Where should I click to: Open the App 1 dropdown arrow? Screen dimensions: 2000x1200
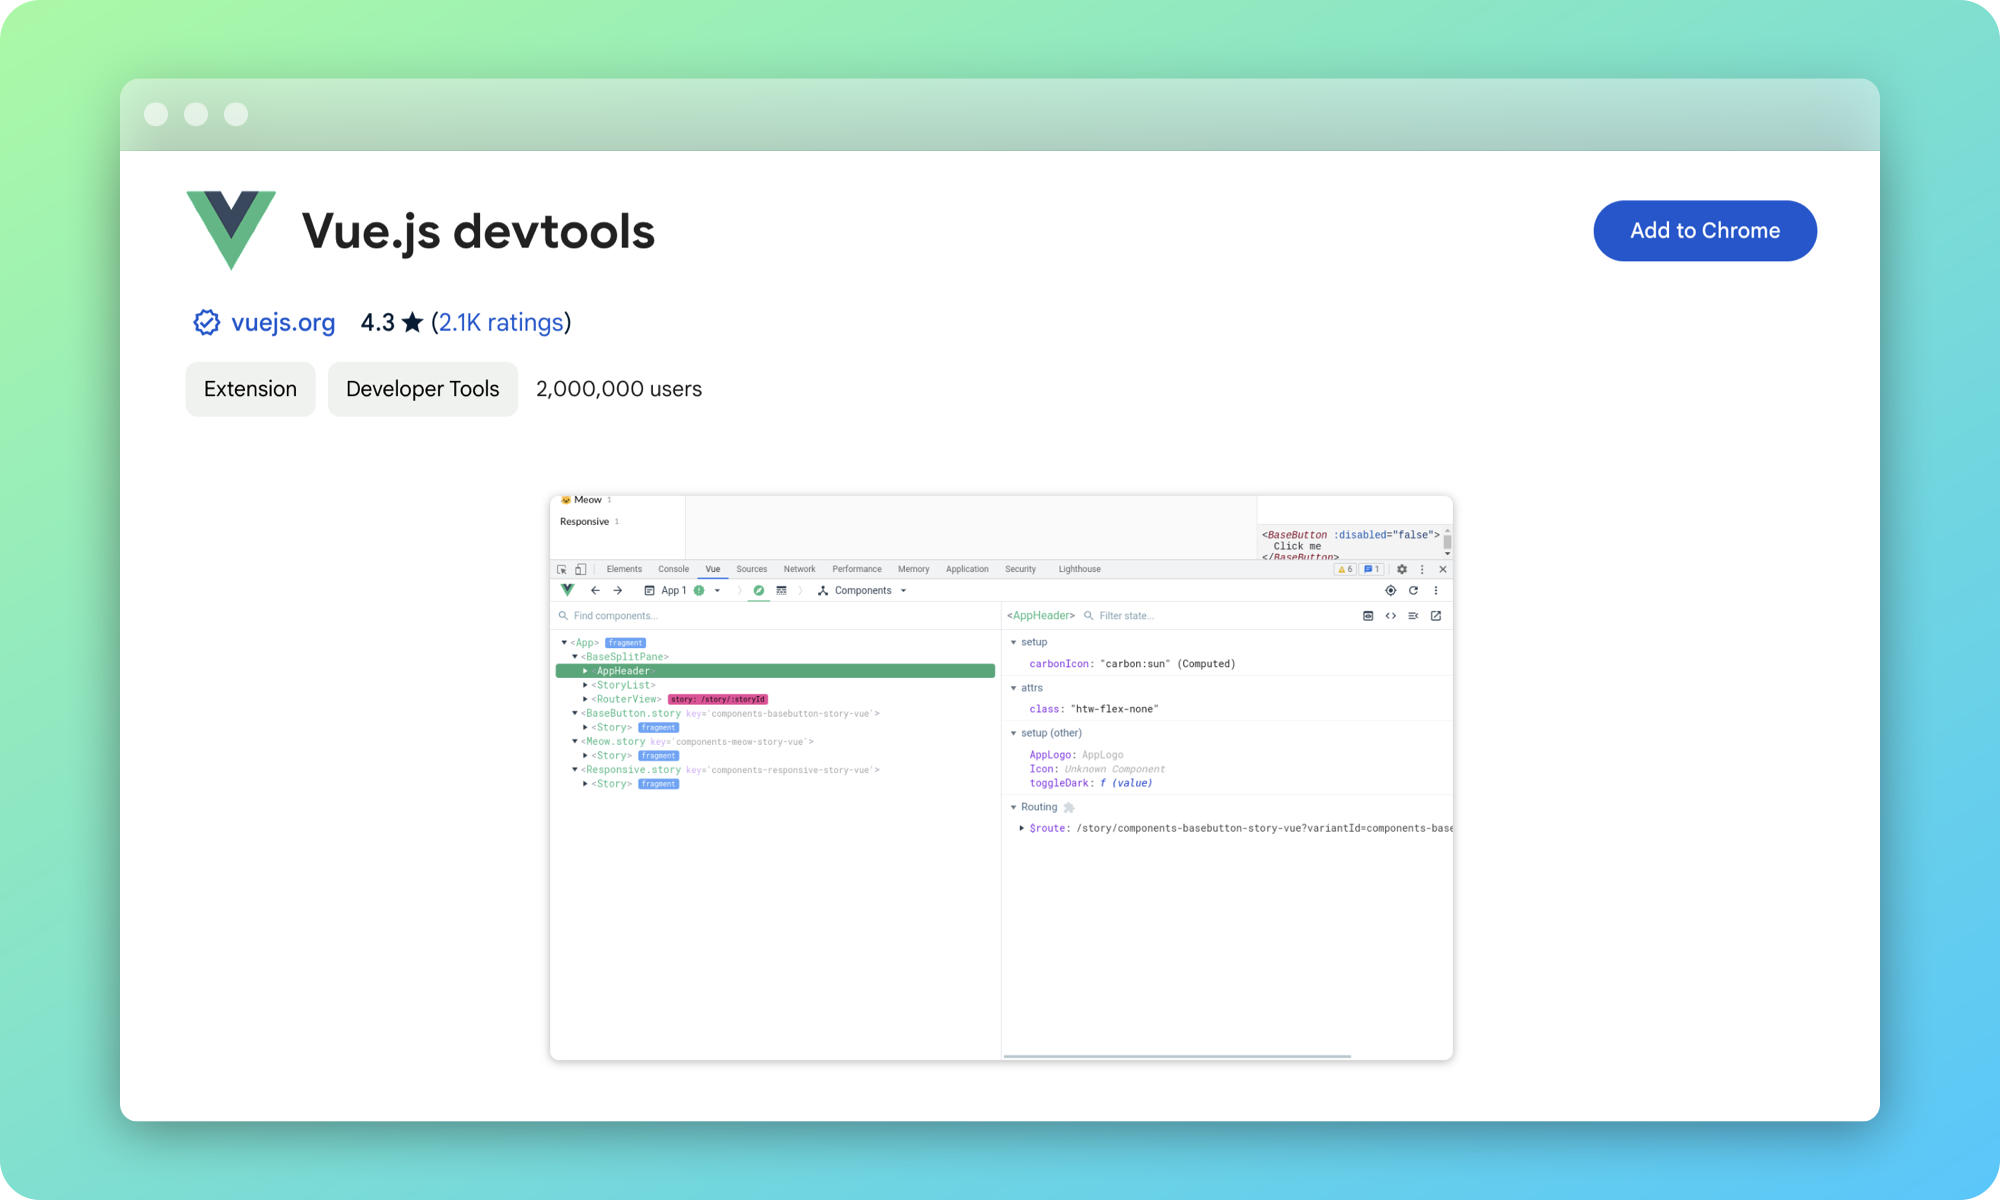click(717, 590)
